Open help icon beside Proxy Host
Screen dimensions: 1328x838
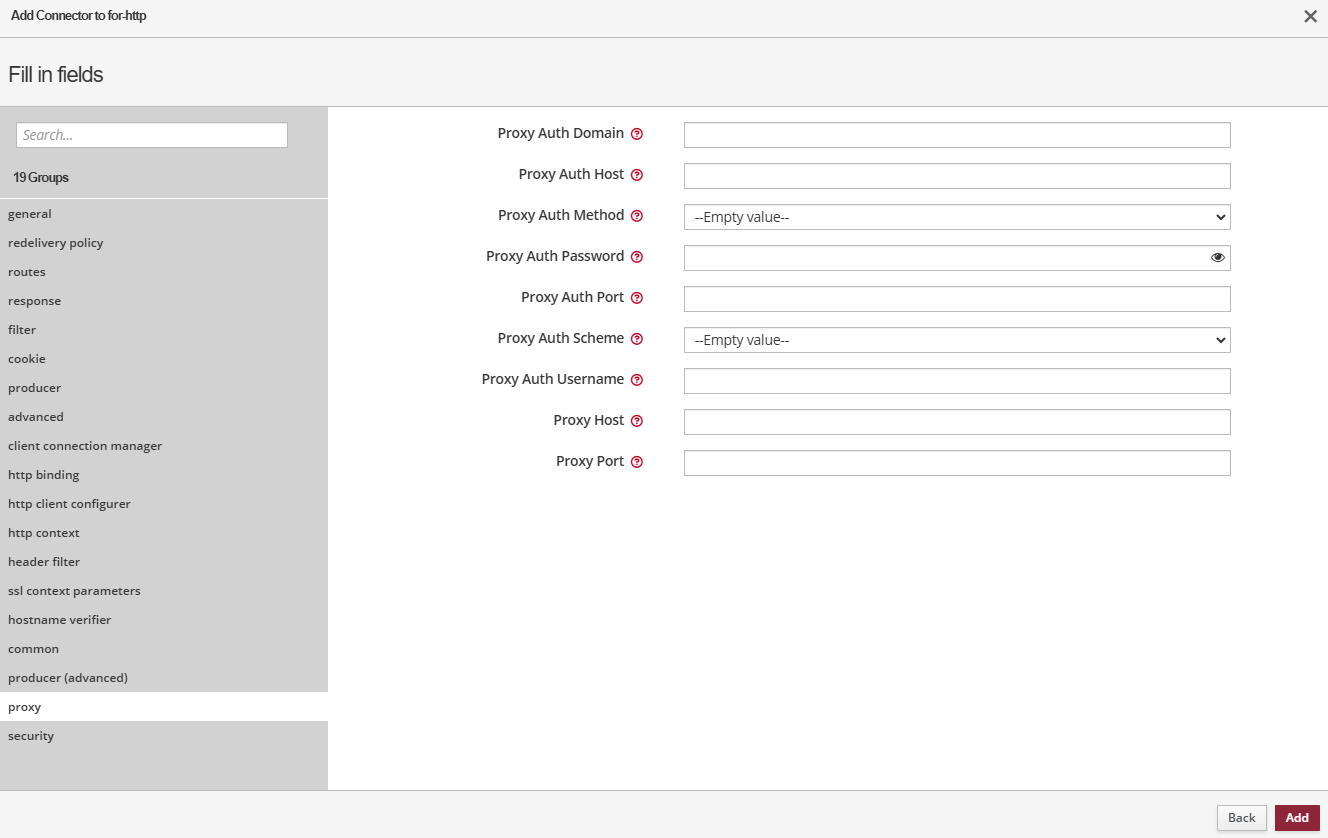coord(637,421)
